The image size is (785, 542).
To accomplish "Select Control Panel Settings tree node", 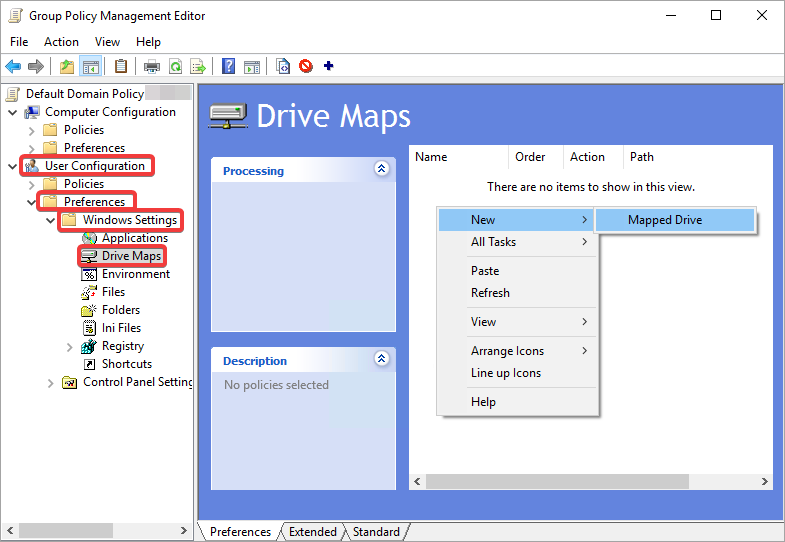I will coord(137,382).
